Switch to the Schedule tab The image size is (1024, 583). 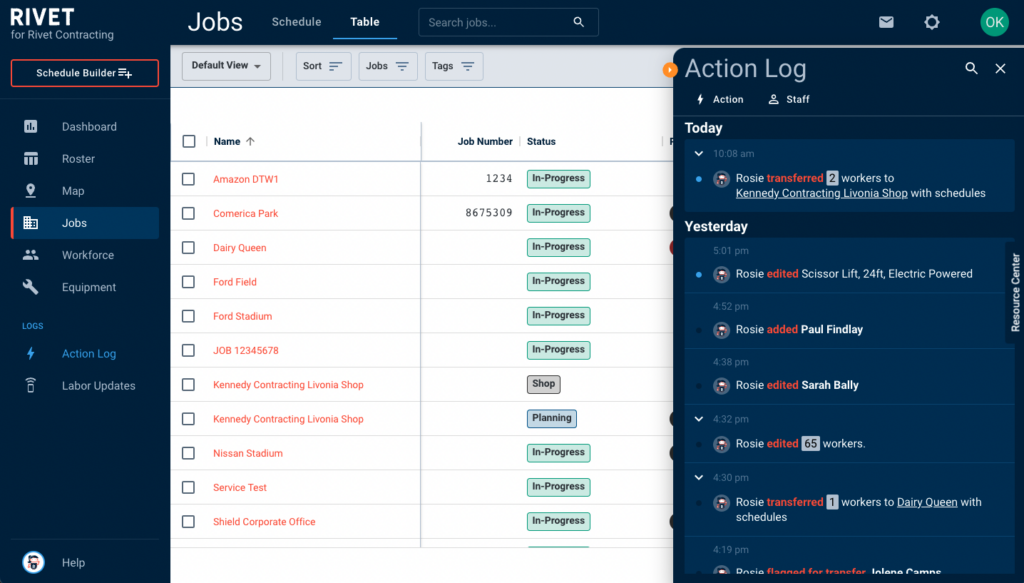click(x=296, y=22)
